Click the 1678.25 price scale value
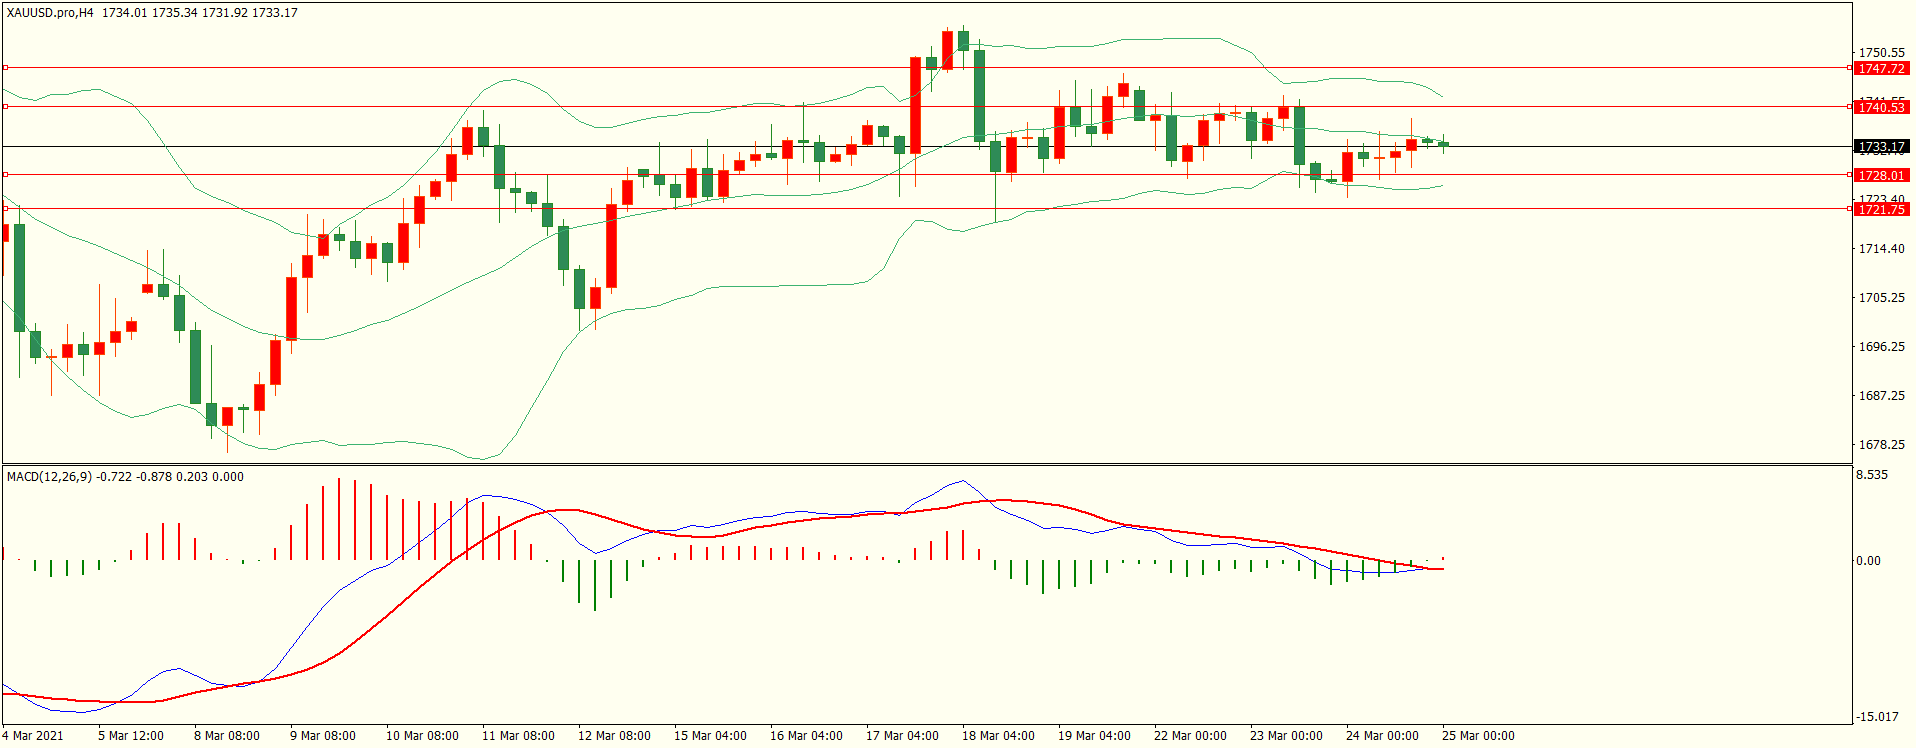The height and width of the screenshot is (748, 1916). tap(1881, 445)
